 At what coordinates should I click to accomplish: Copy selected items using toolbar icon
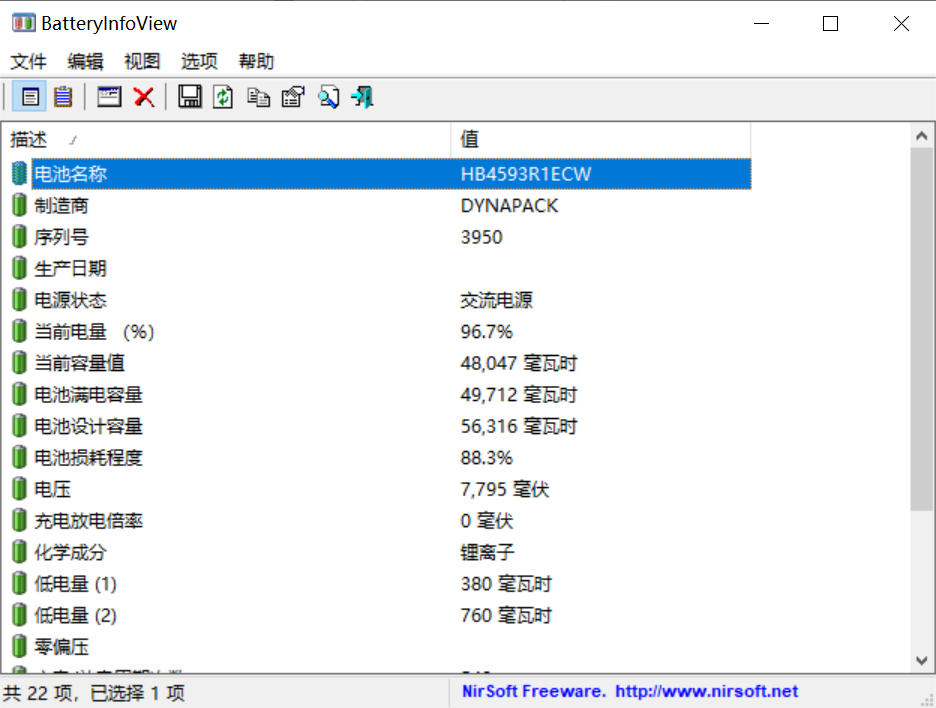(x=258, y=97)
